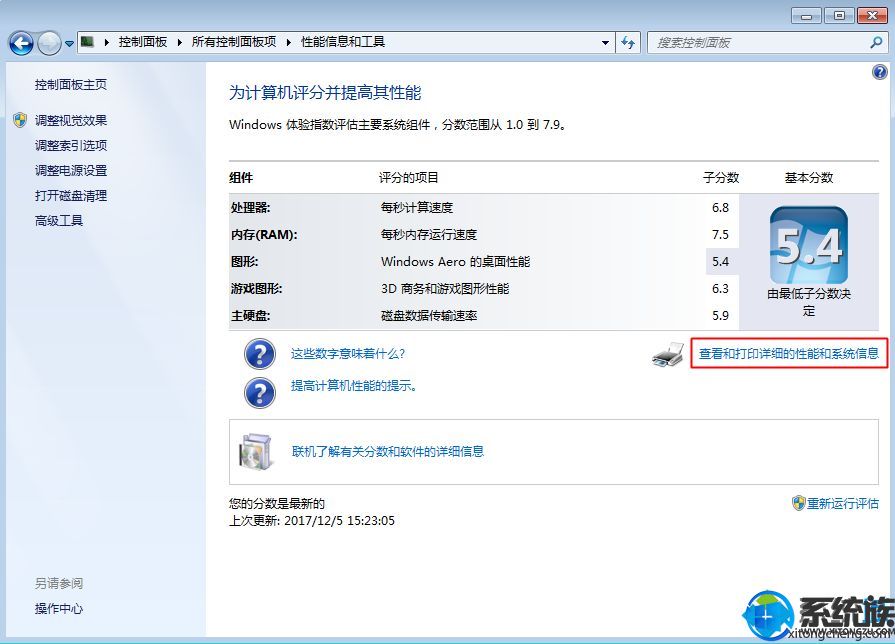
Task: Open 打开磁盘清理 sidebar link
Action: tap(71, 196)
